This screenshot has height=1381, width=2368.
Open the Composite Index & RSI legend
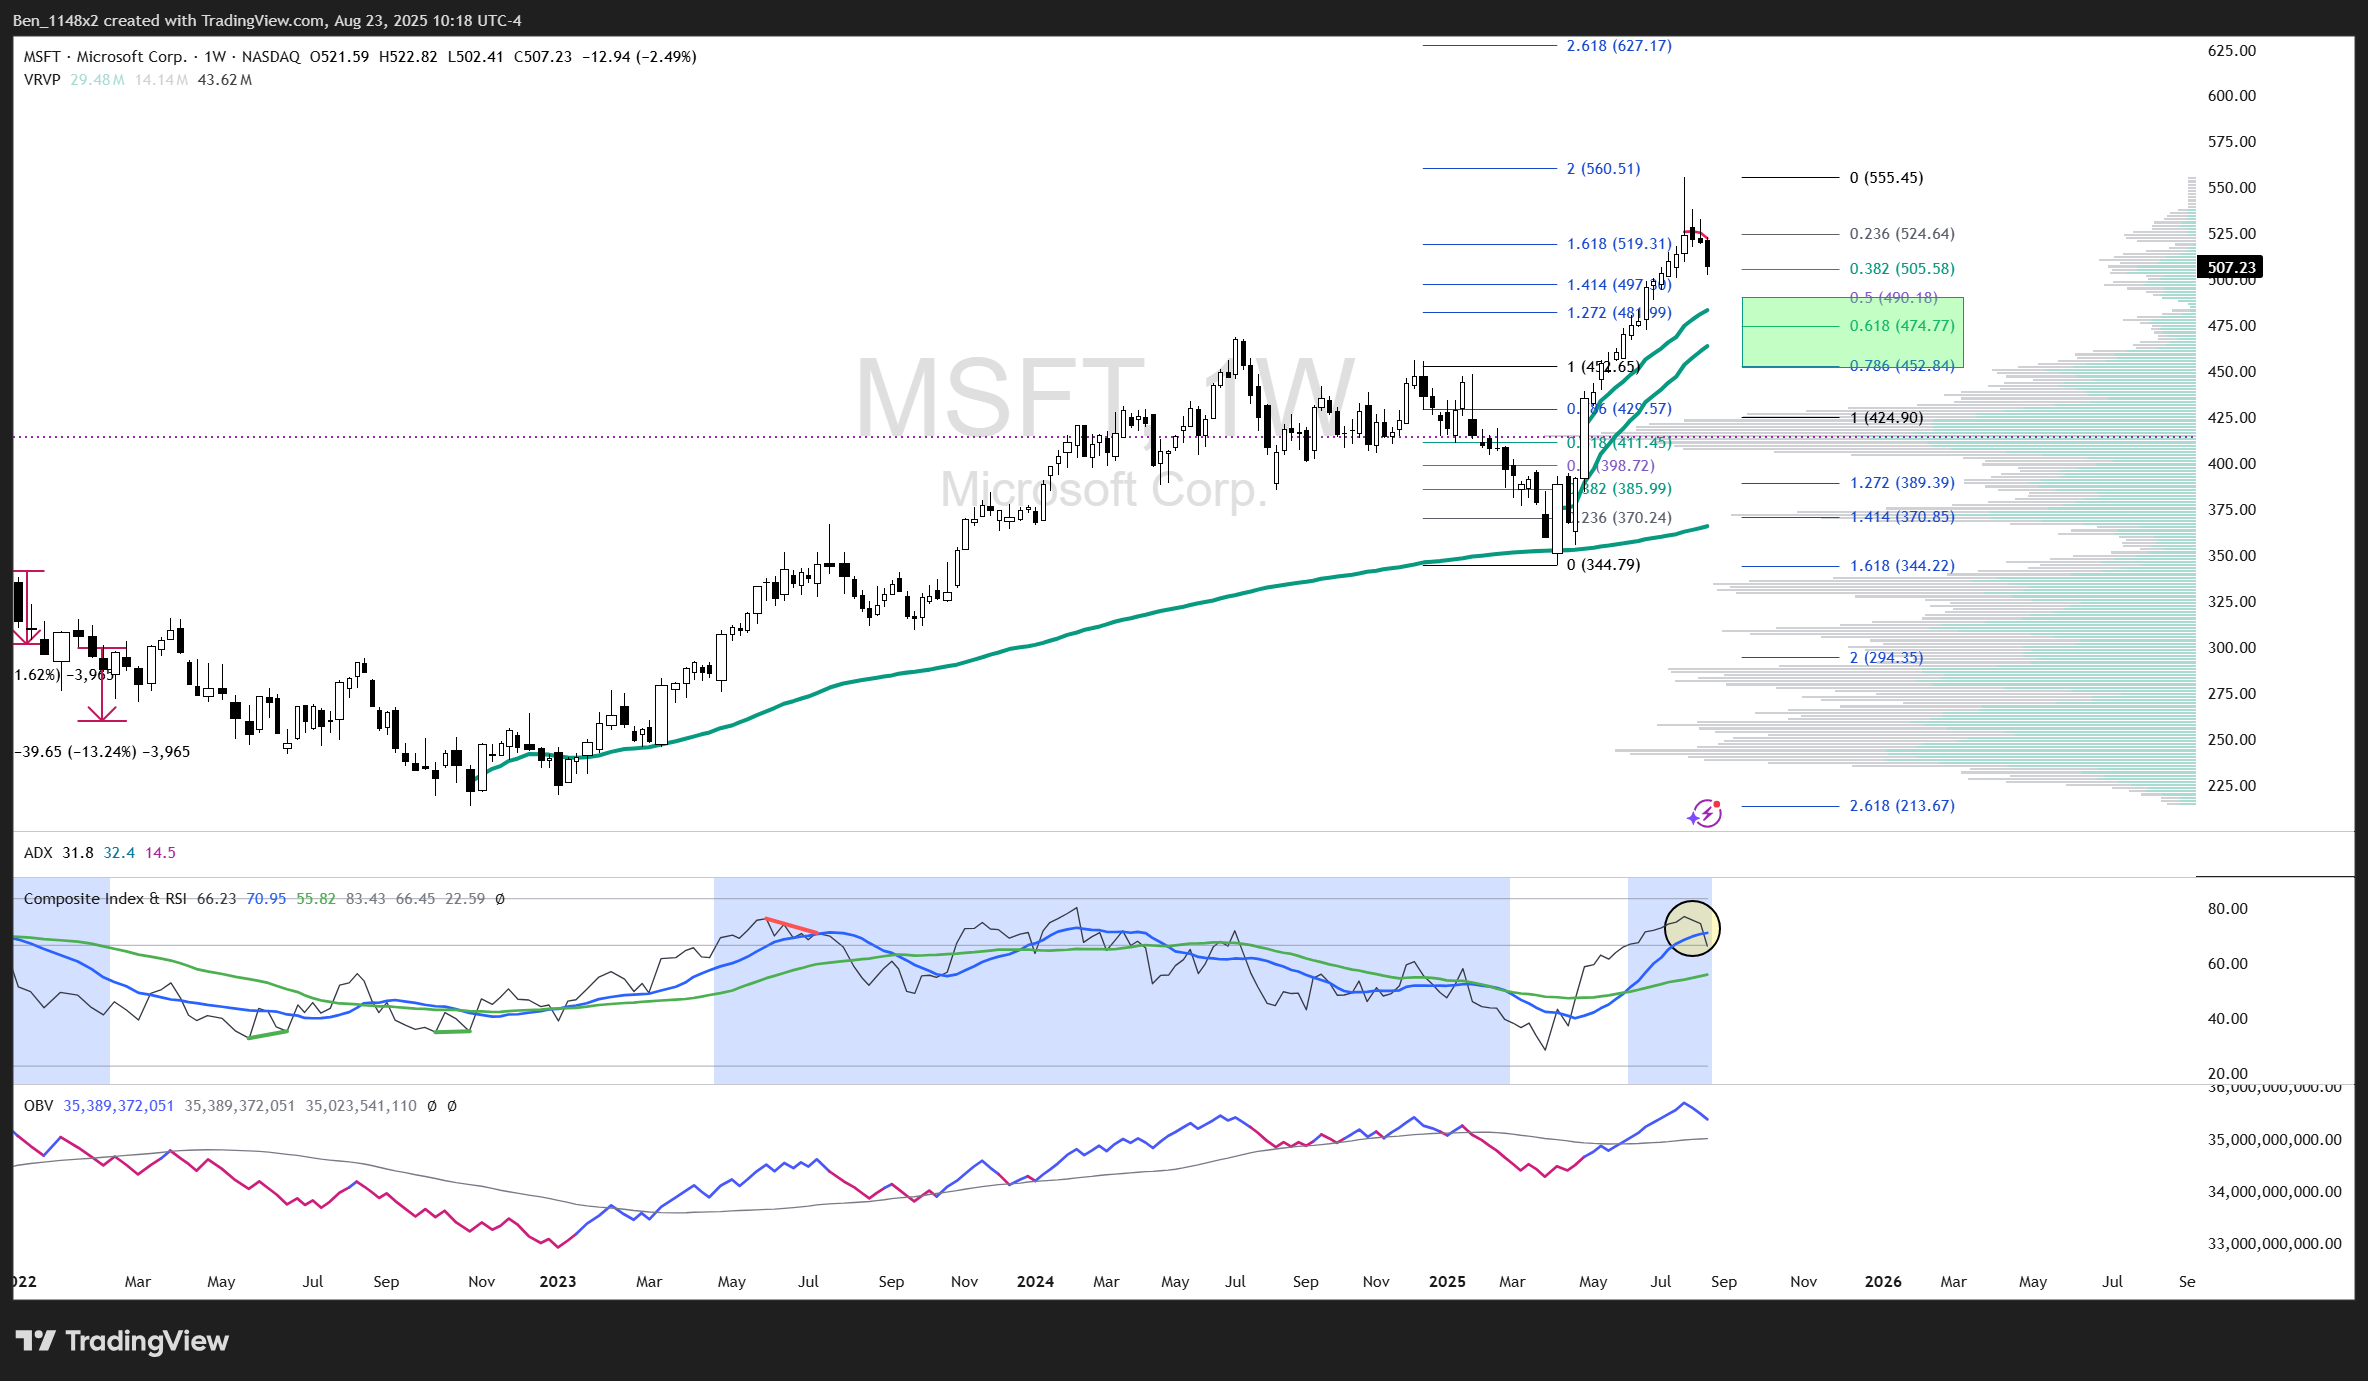click(x=105, y=899)
